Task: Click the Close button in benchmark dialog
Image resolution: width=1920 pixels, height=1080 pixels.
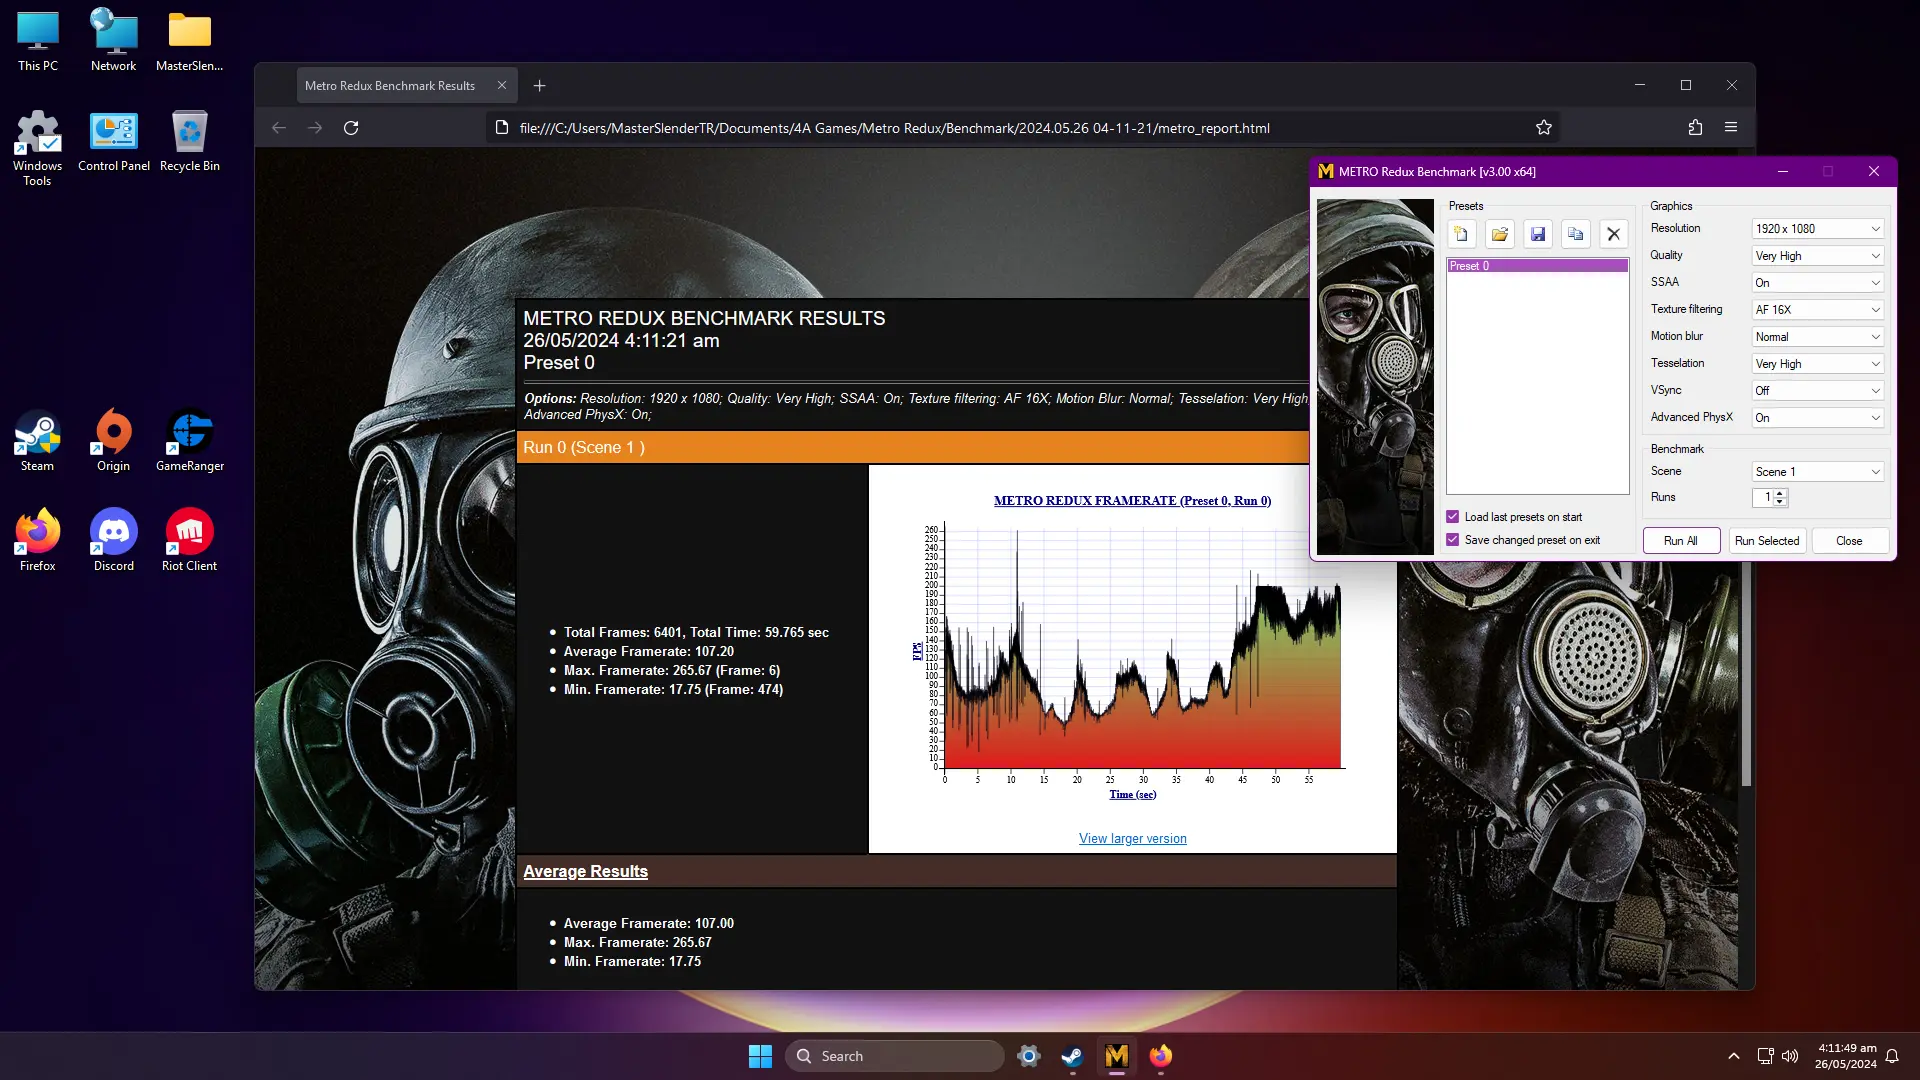Action: coord(1849,541)
